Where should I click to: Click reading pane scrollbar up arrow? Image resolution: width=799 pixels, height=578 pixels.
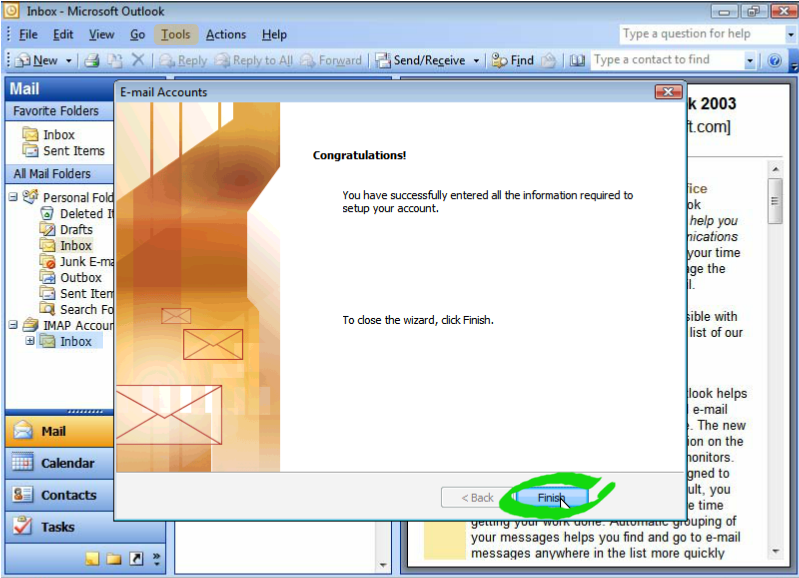[776, 169]
